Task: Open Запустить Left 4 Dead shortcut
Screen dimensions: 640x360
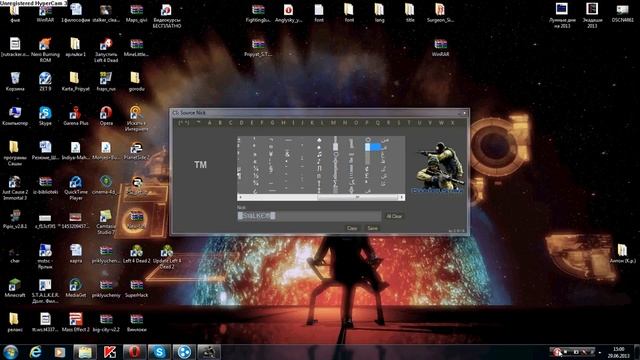Action: click(x=106, y=50)
